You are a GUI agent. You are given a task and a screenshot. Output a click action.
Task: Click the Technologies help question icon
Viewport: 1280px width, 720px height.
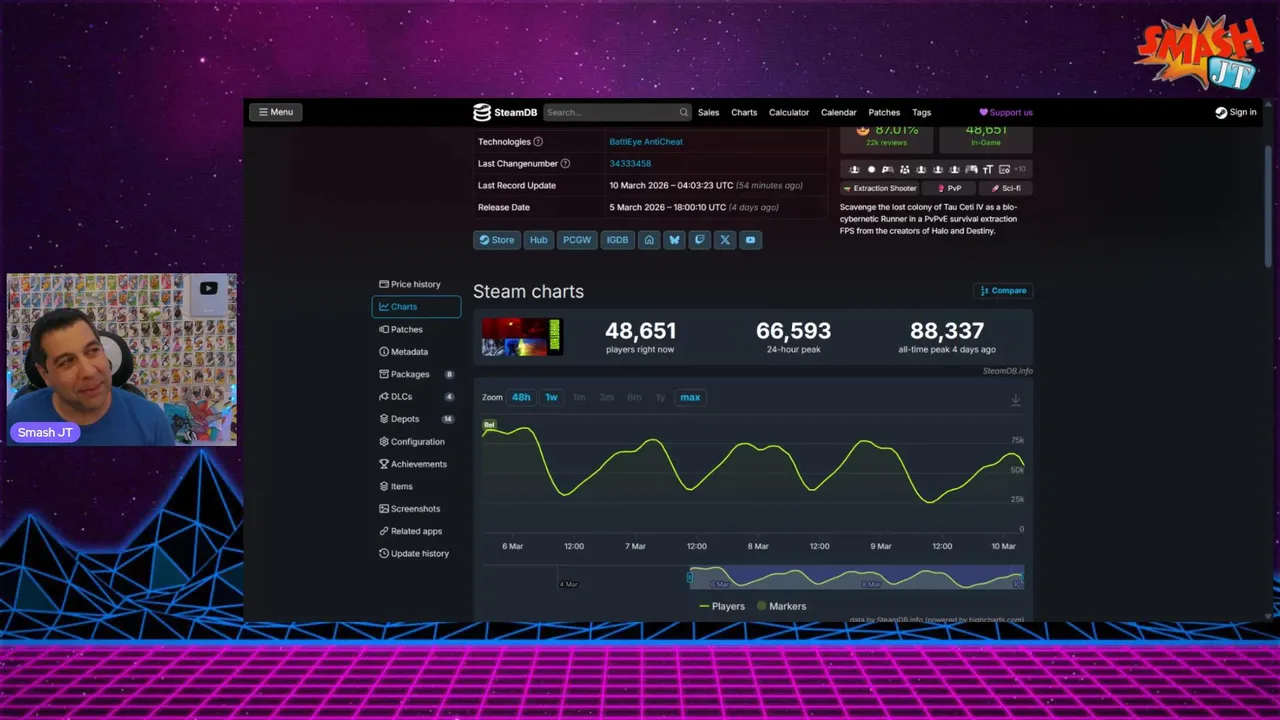click(x=538, y=141)
